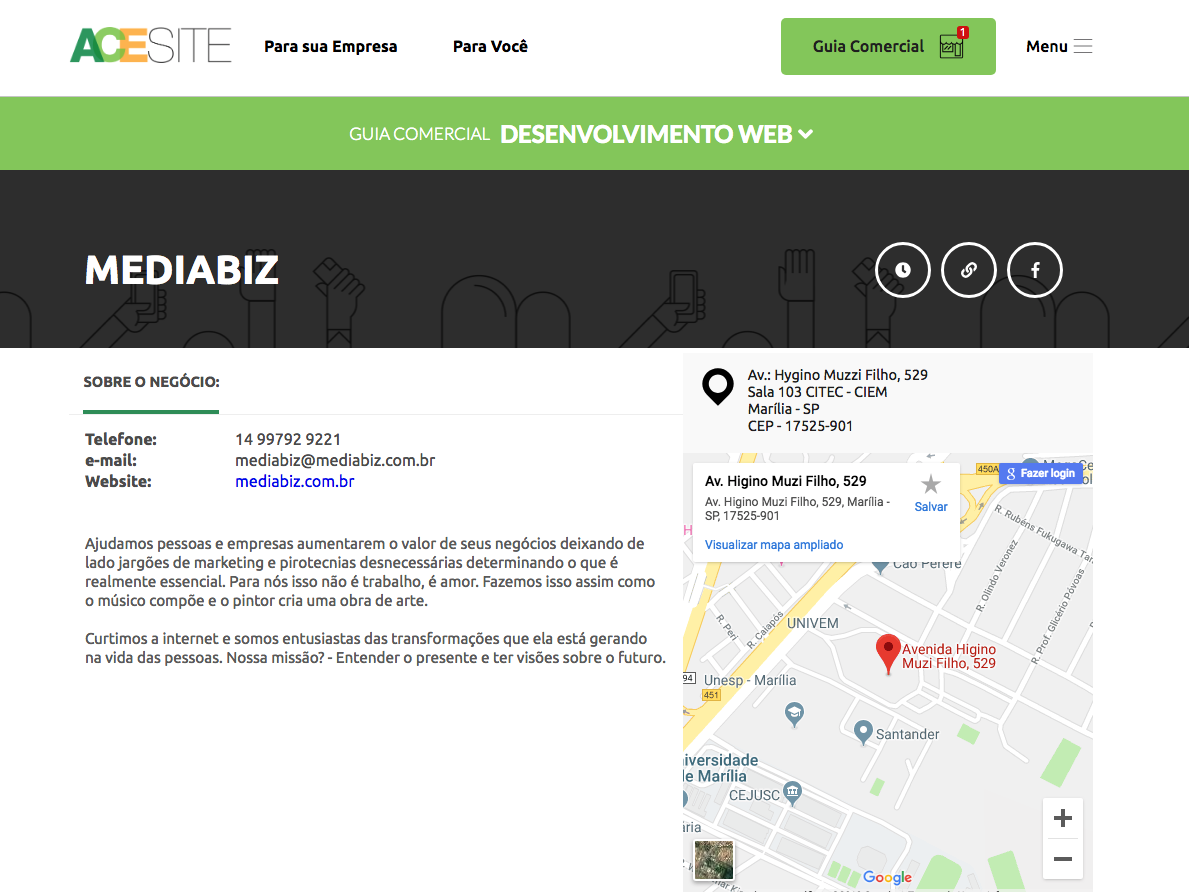This screenshot has height=892, width=1189.
Task: Open the Para Você menu
Action: (490, 46)
